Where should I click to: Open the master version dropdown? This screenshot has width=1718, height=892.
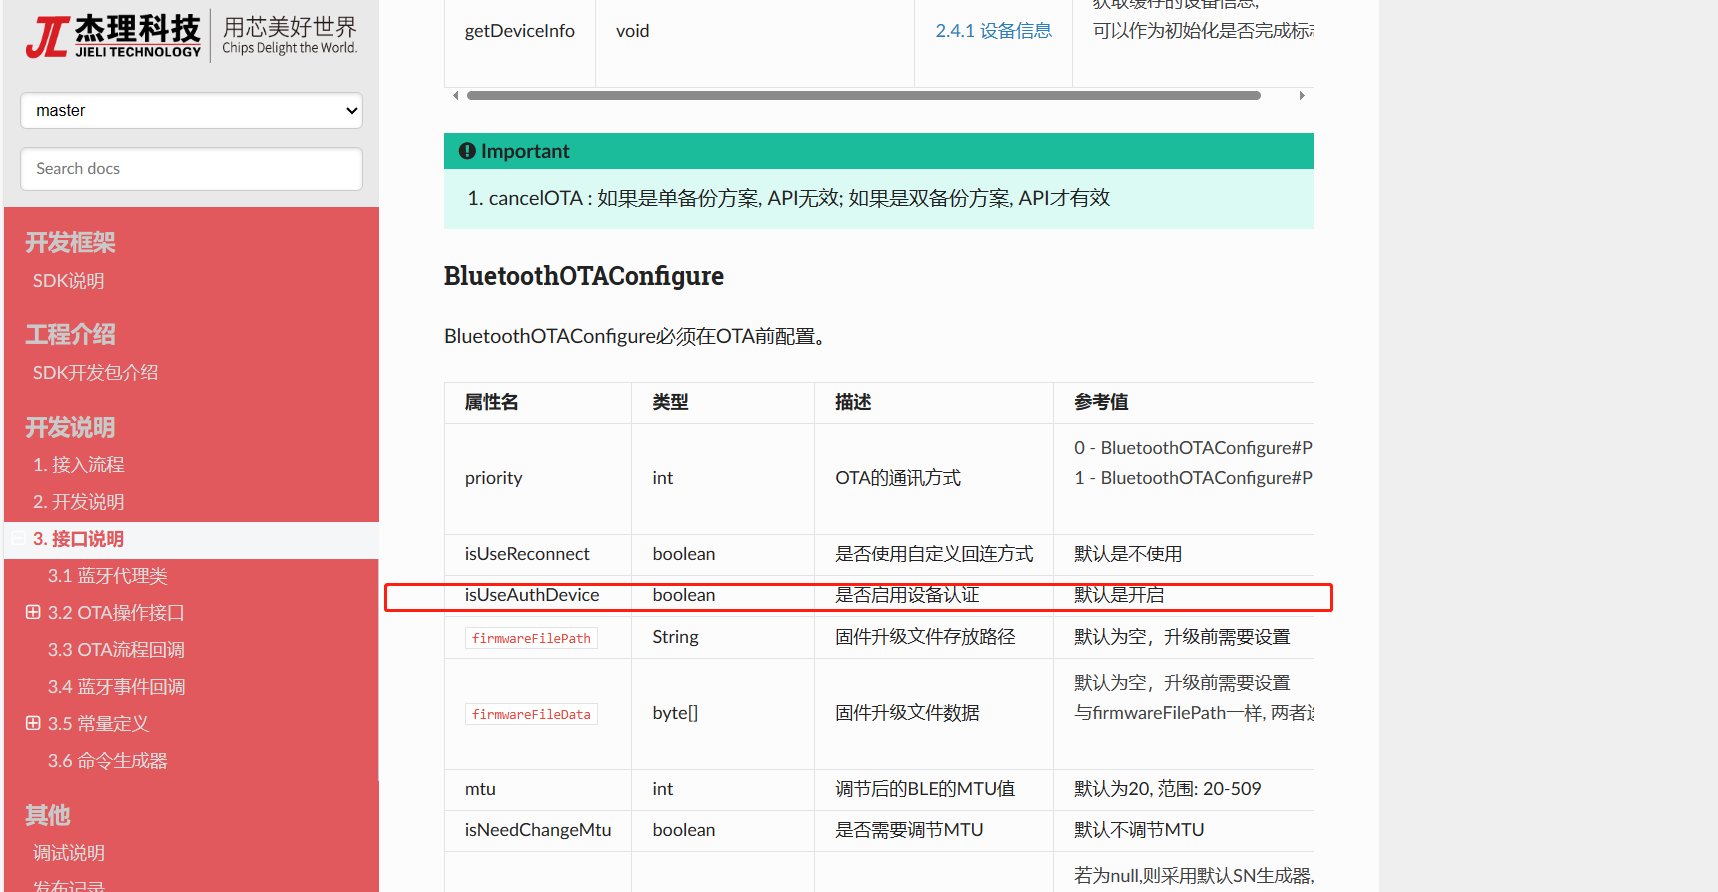pos(191,110)
